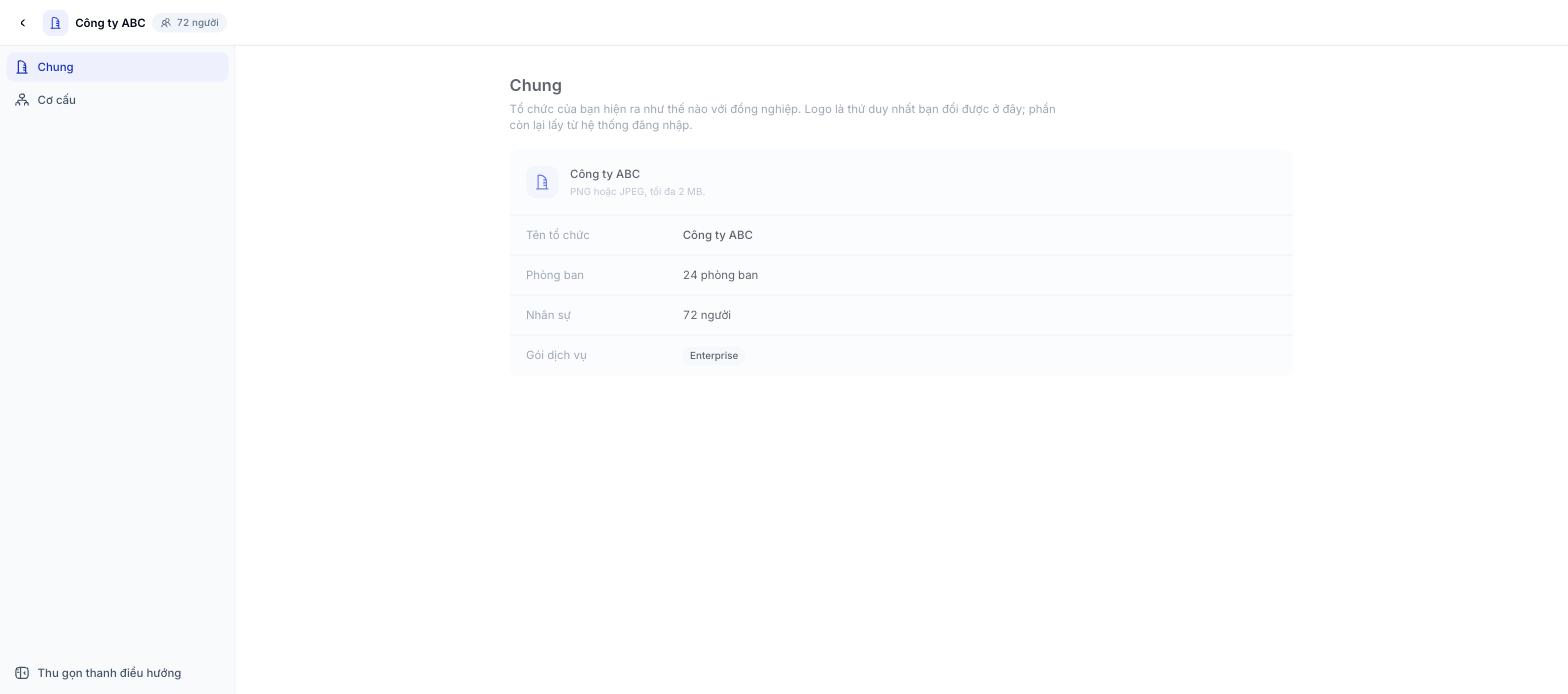Click the Cơ cấu structure icon
The width and height of the screenshot is (1568, 694).
click(22, 100)
